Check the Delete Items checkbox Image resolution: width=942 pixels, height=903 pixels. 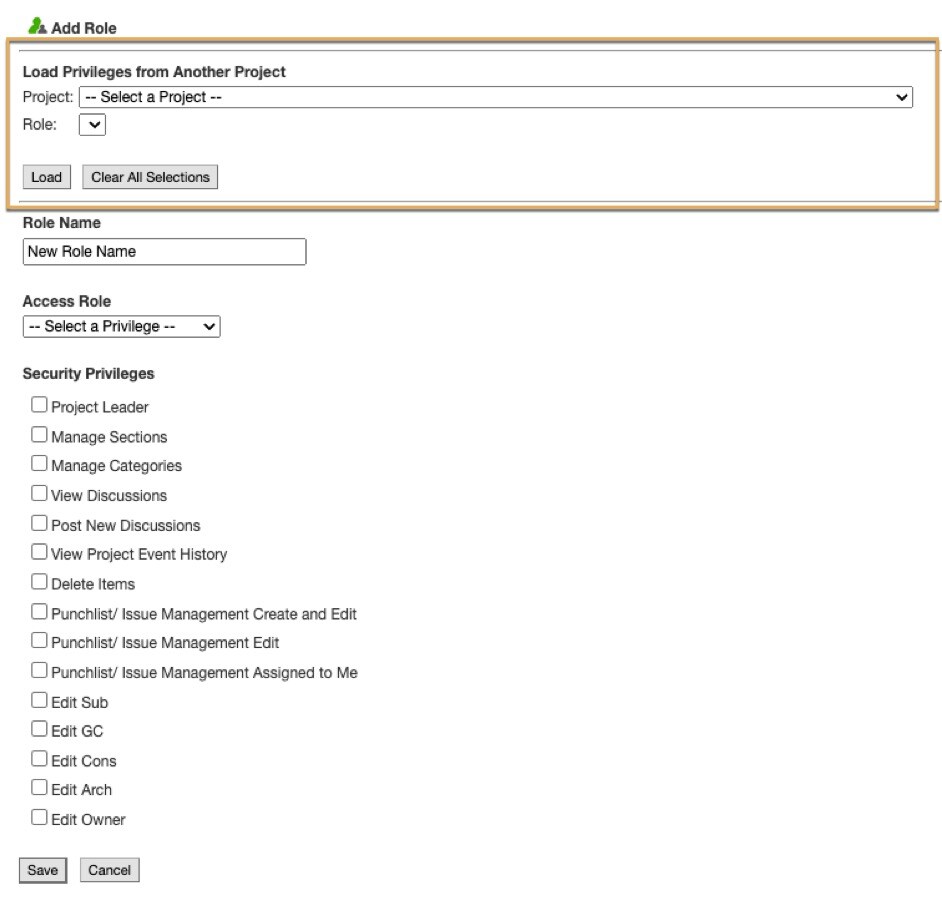tap(39, 582)
